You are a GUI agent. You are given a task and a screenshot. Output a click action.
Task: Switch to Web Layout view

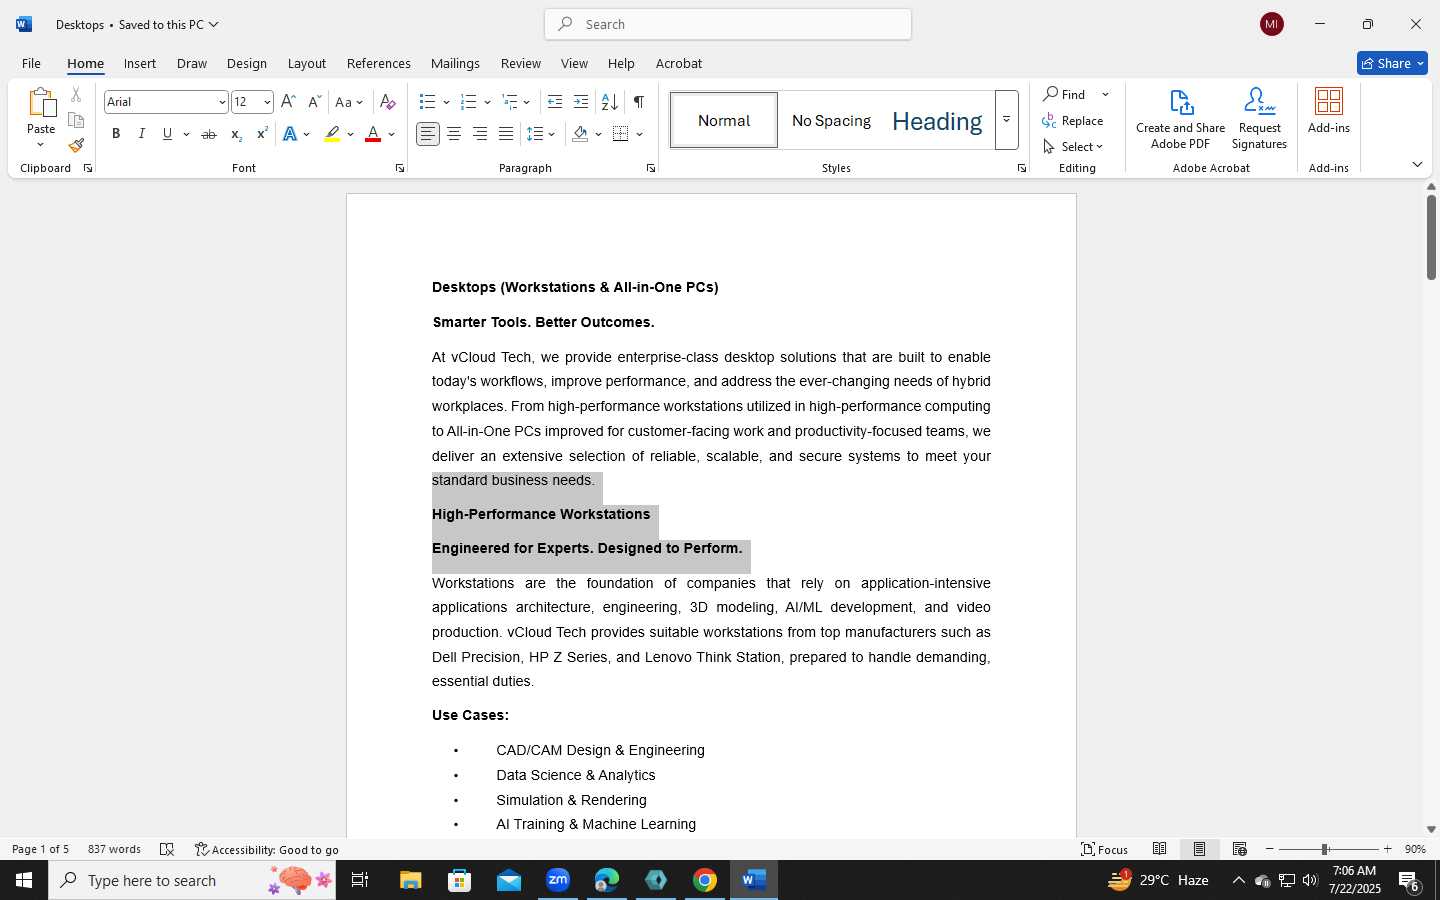(x=1239, y=849)
